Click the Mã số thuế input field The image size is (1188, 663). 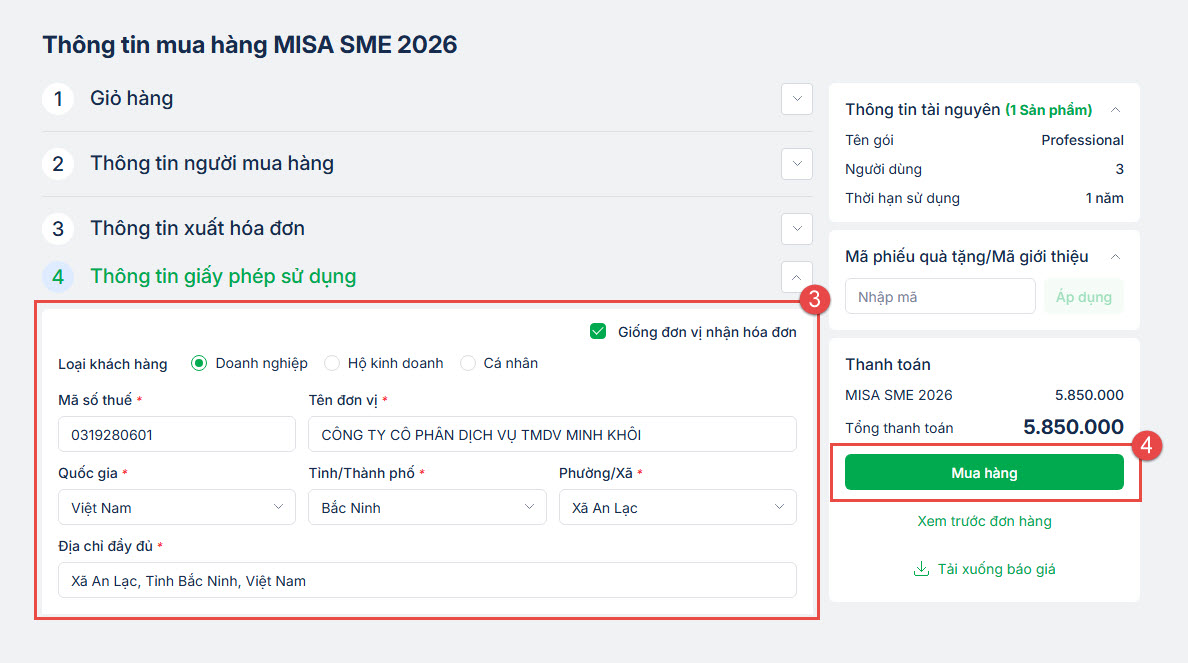[x=177, y=435]
